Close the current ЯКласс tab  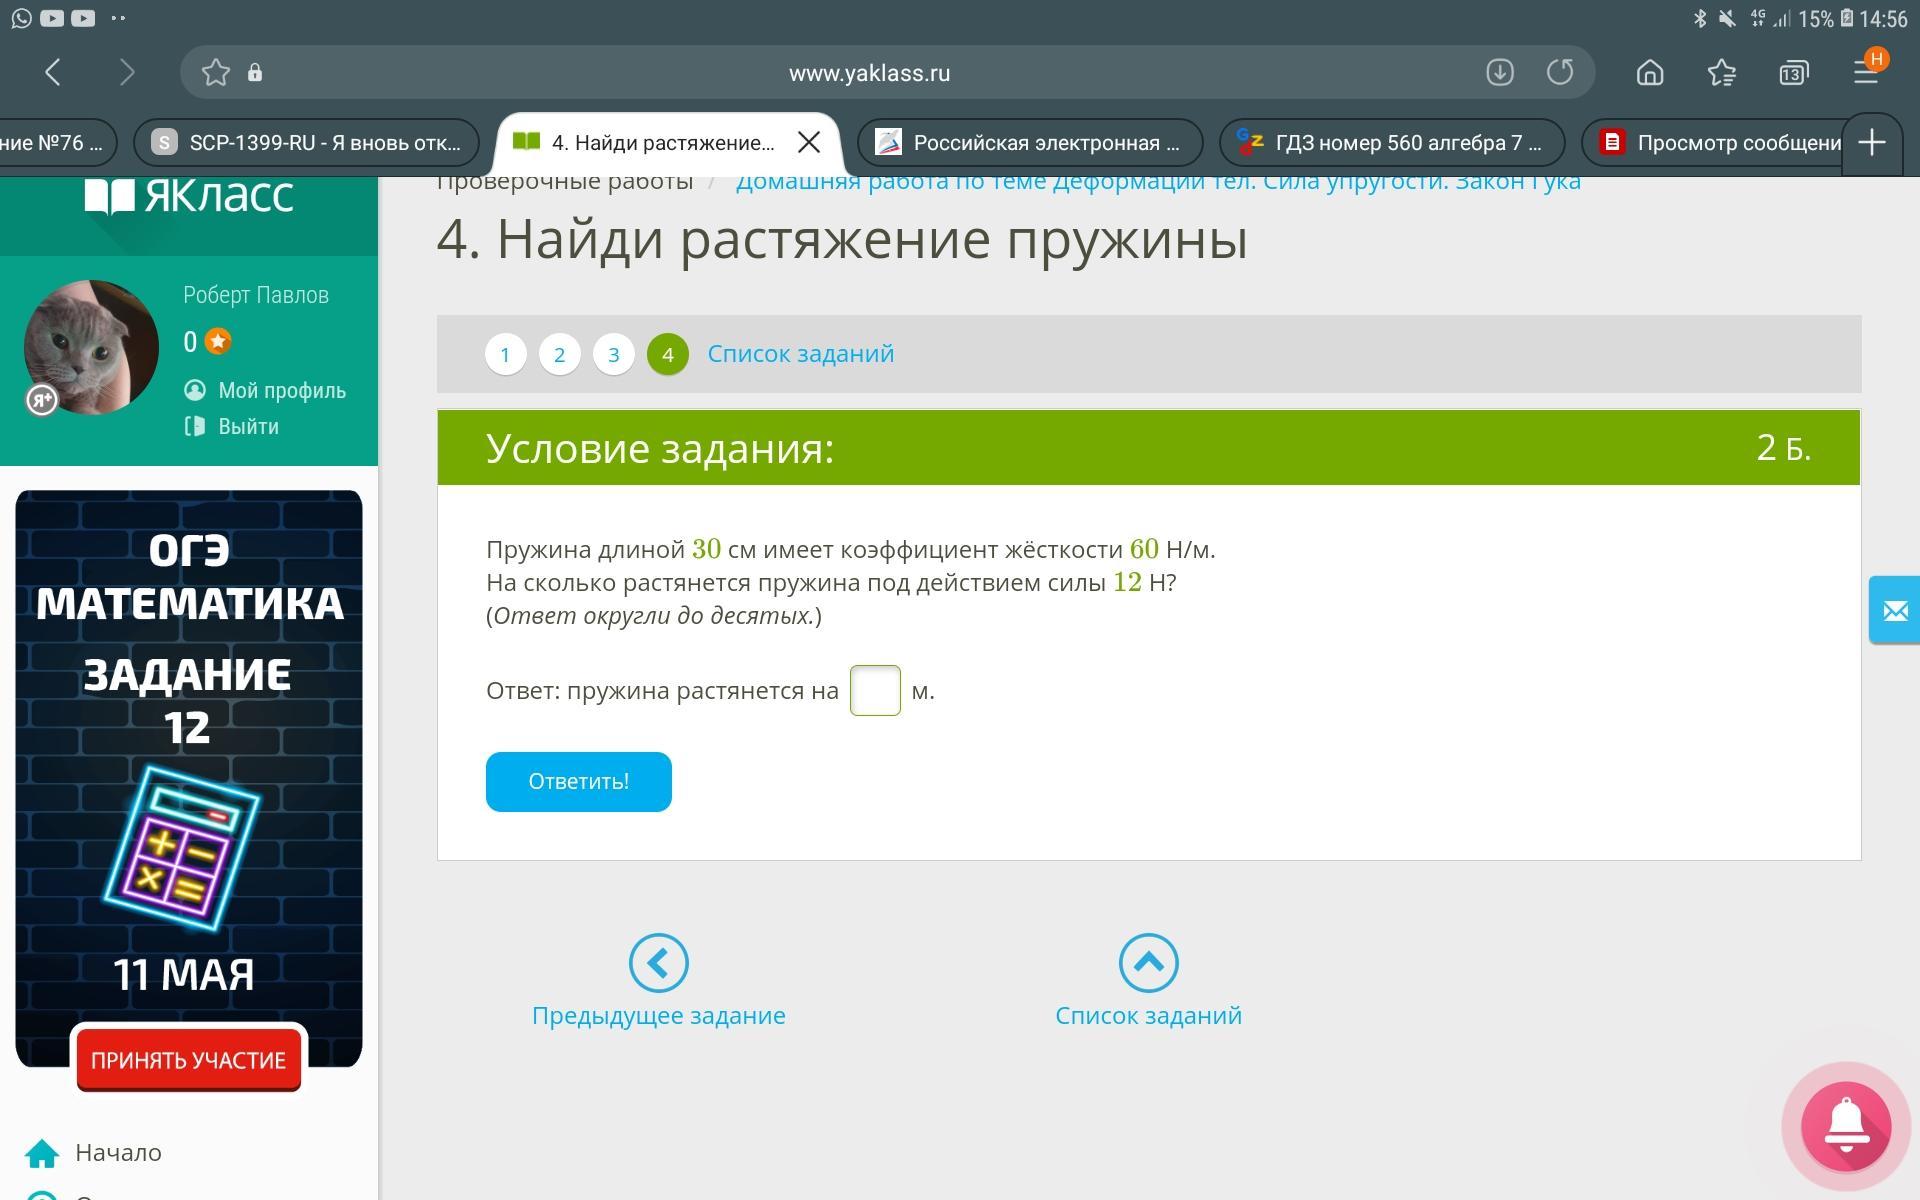click(809, 143)
